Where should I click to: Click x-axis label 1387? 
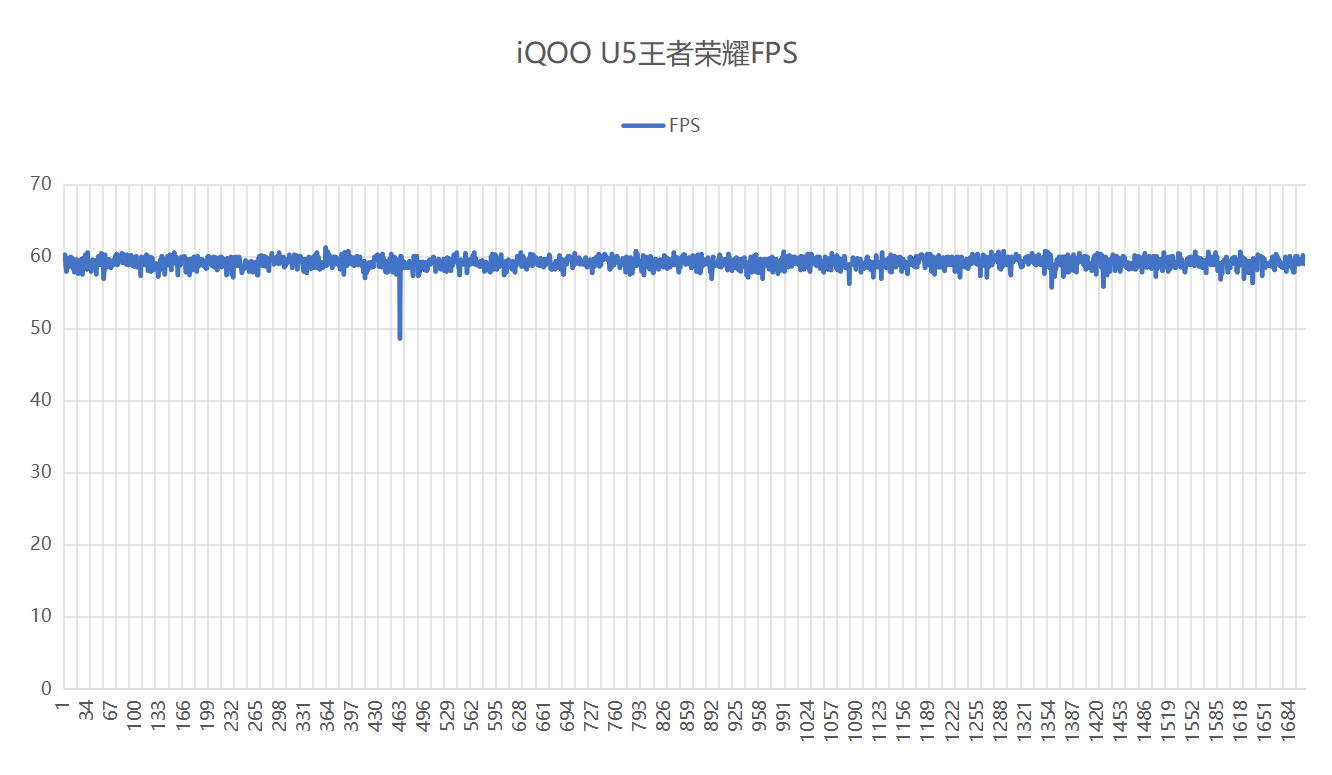pyautogui.click(x=1075, y=720)
